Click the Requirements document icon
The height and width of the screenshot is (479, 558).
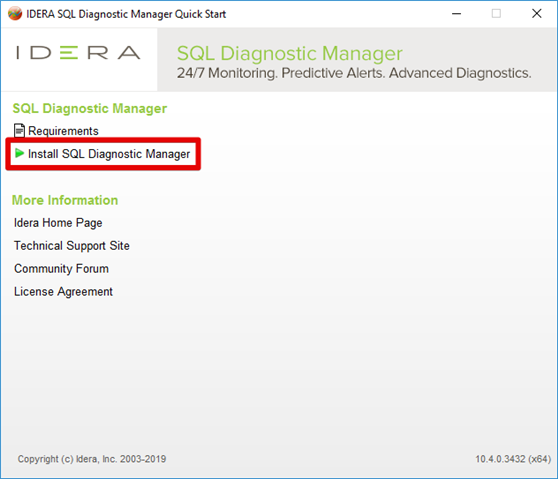pyautogui.click(x=19, y=131)
